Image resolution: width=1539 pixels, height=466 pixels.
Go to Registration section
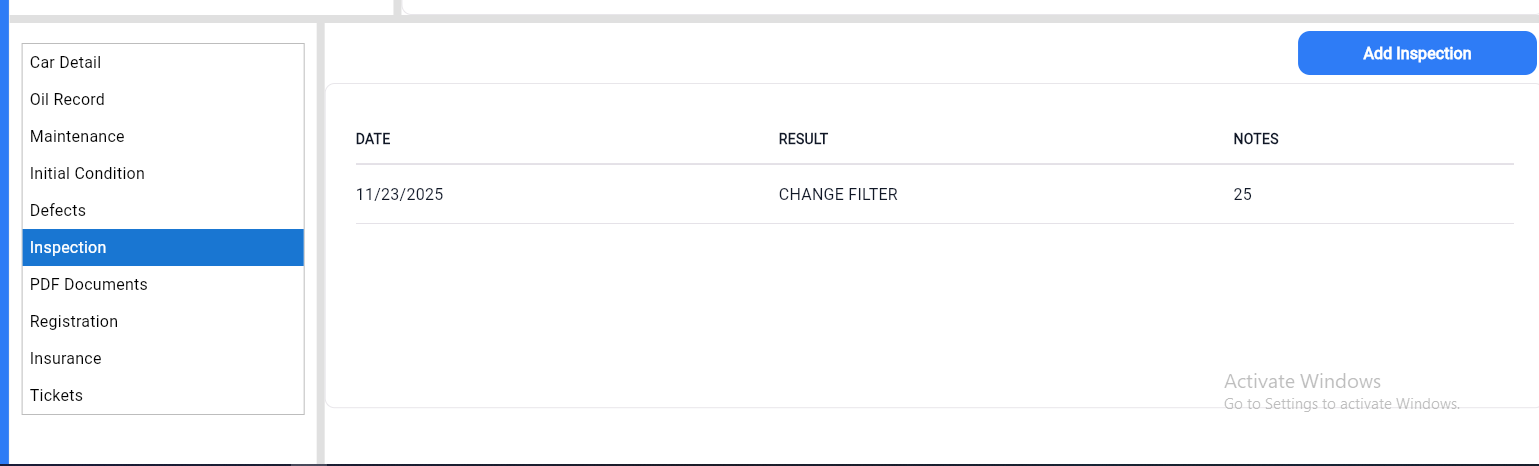74,321
